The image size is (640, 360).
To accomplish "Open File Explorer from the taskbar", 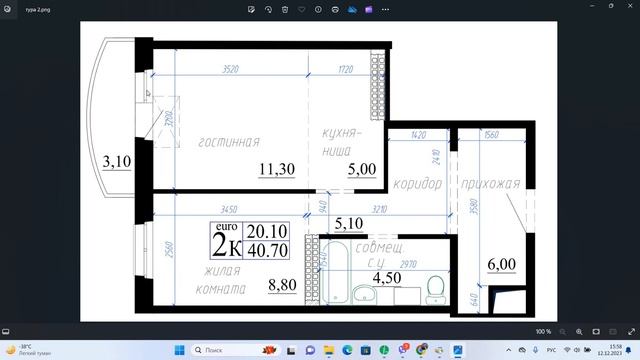I will click(x=329, y=350).
